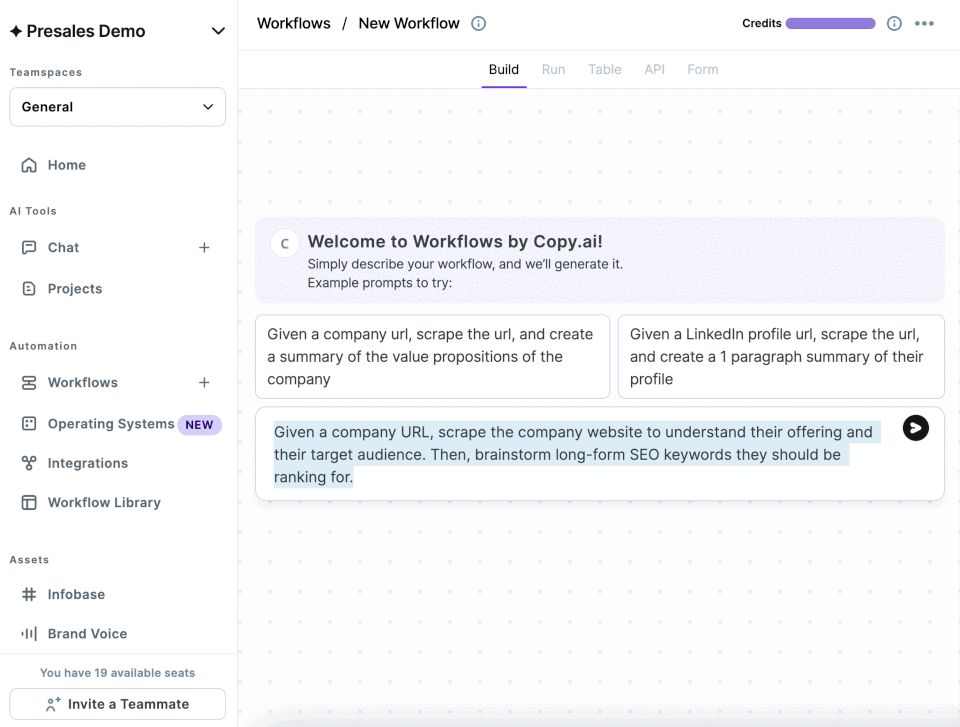Start a new chat with plus icon

(204, 247)
